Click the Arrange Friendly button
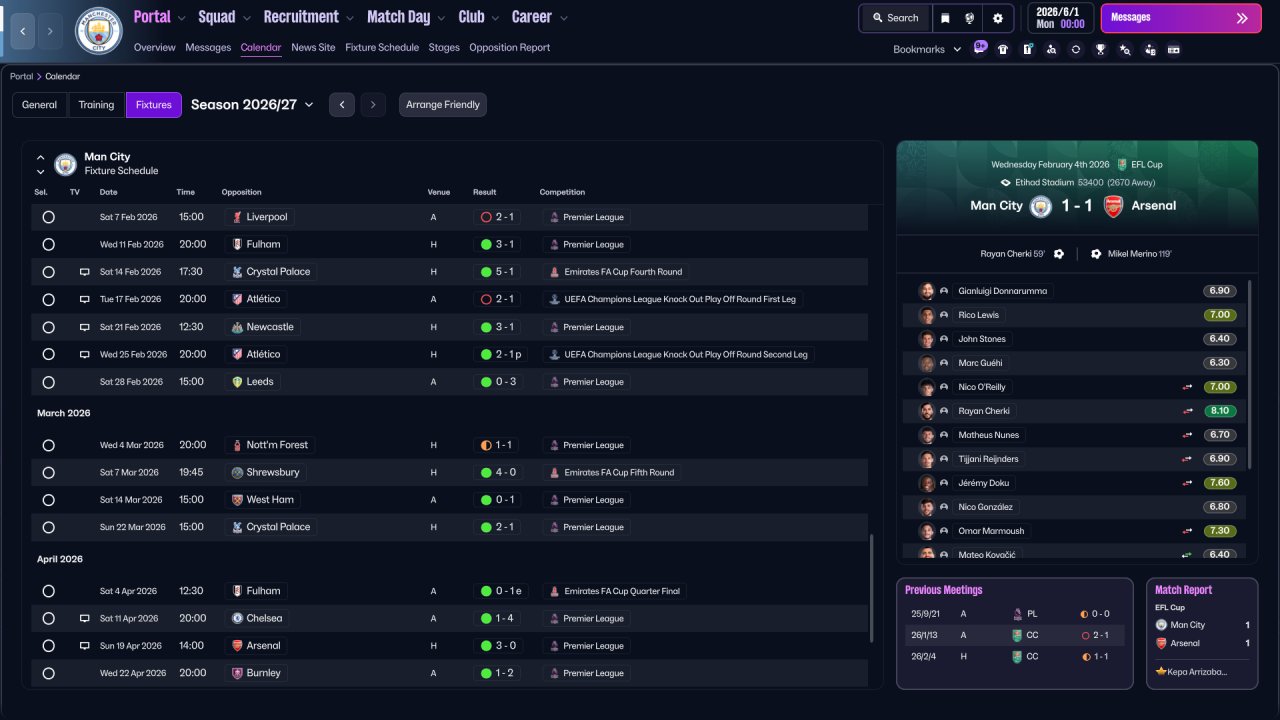This screenshot has width=1280, height=720. point(443,105)
